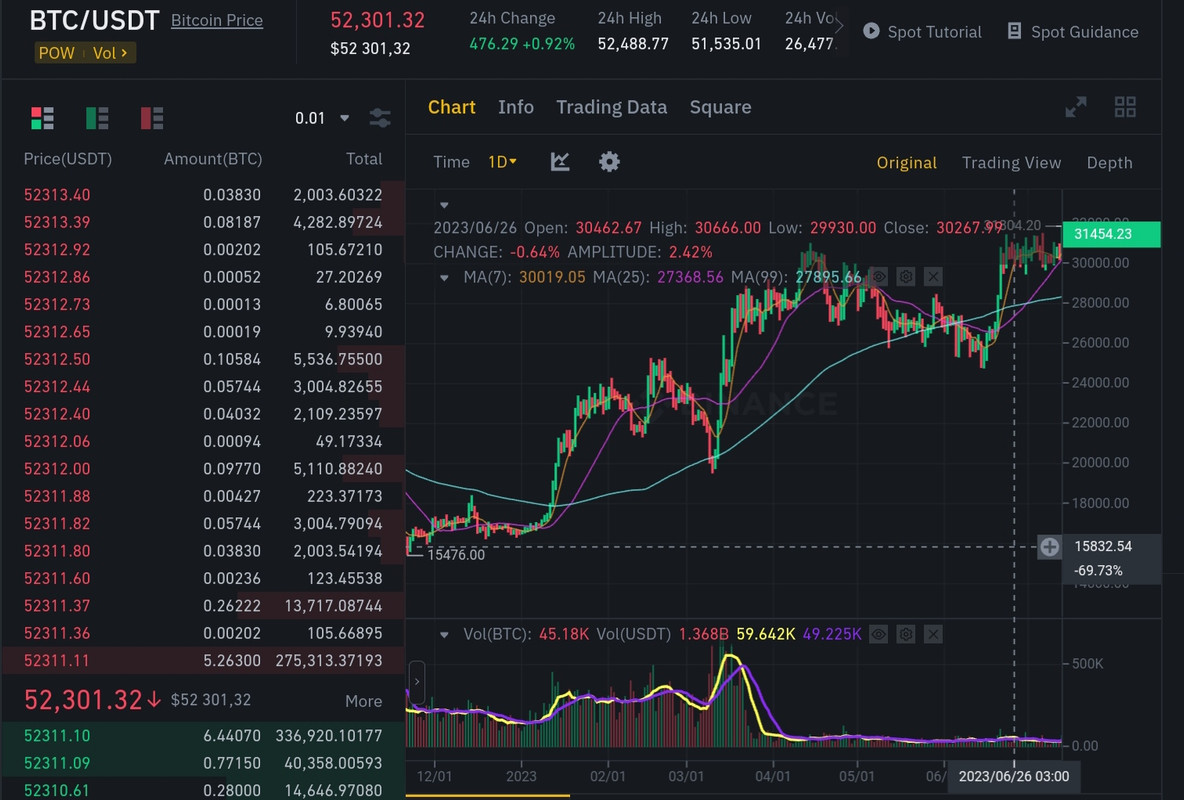This screenshot has height=800, width=1184.
Task: Open the Square tab
Action: pos(720,107)
